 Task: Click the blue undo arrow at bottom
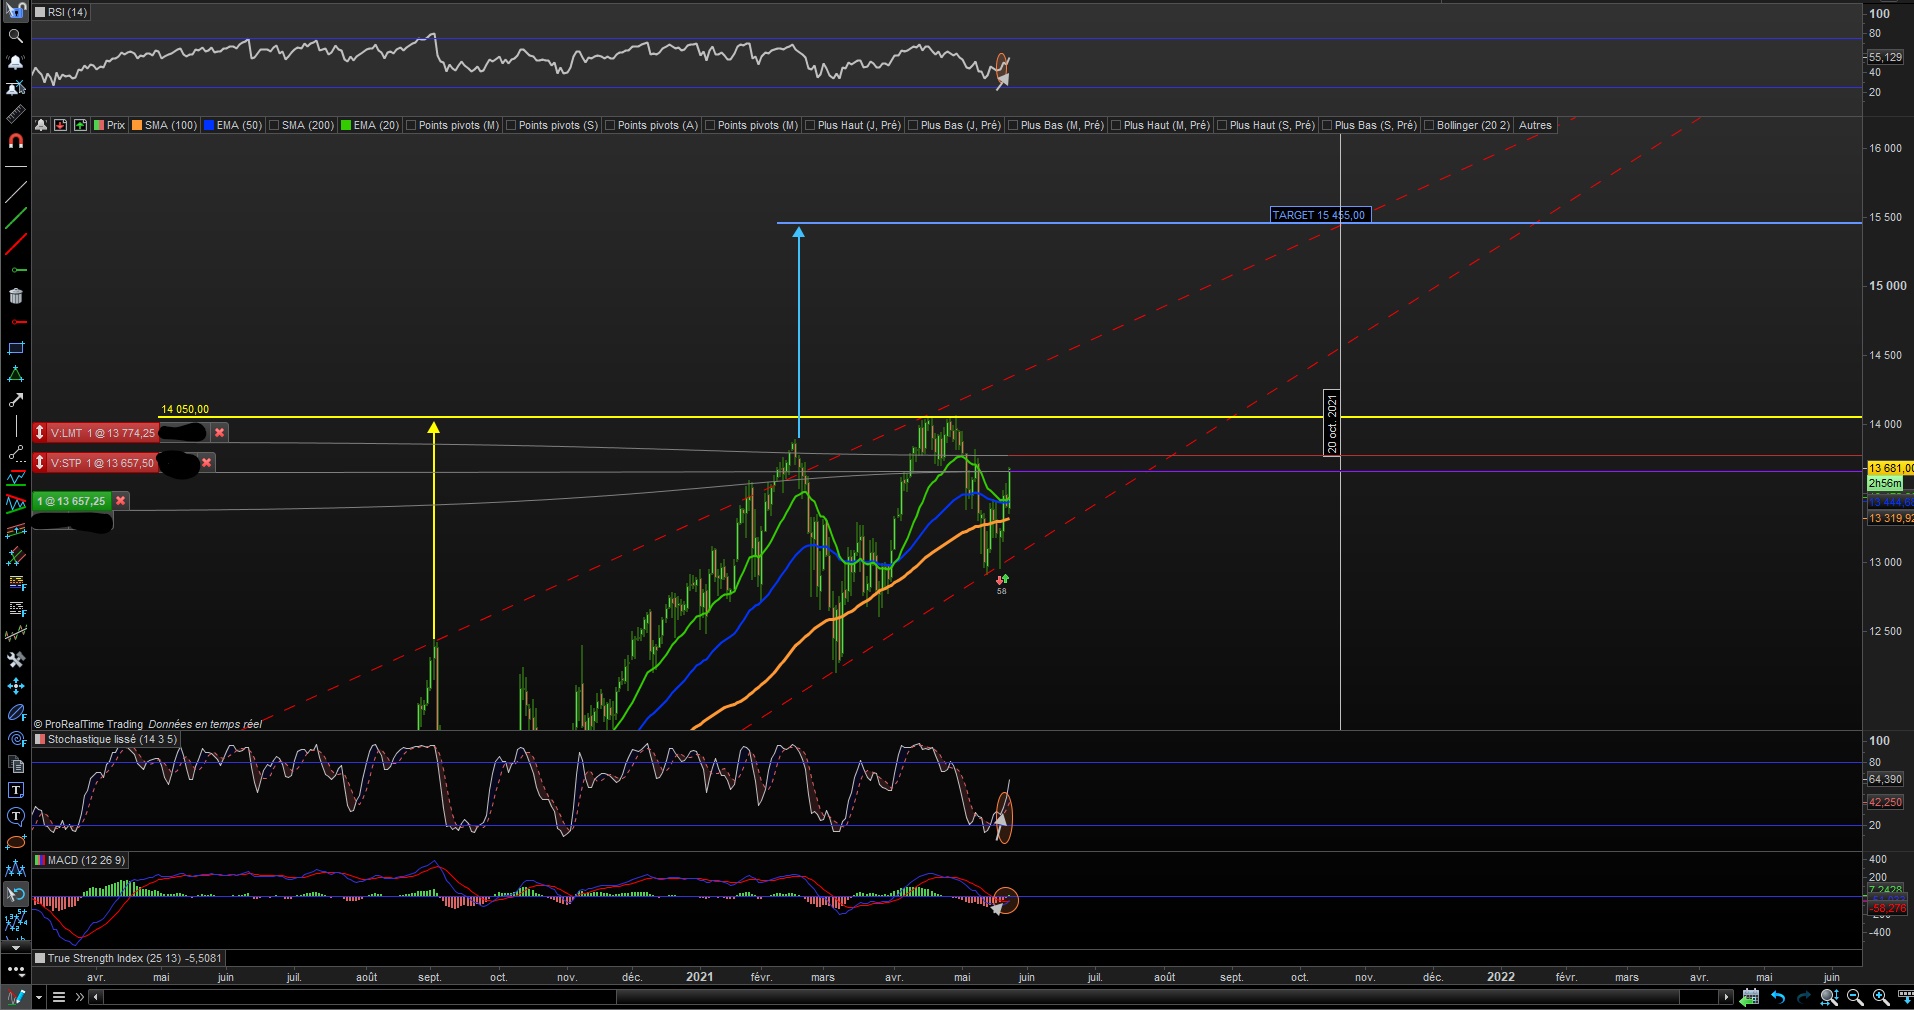pyautogui.click(x=1777, y=997)
